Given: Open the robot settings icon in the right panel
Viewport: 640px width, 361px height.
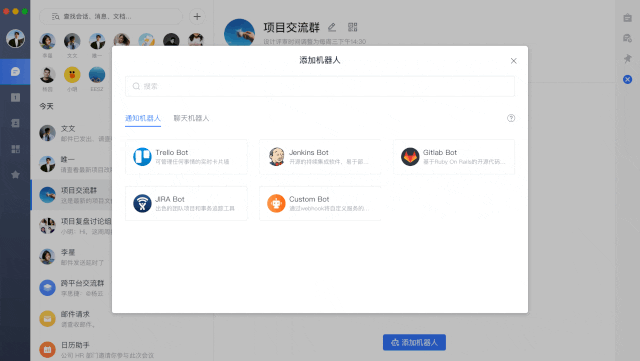Looking at the screenshot, I should pos(627,38).
